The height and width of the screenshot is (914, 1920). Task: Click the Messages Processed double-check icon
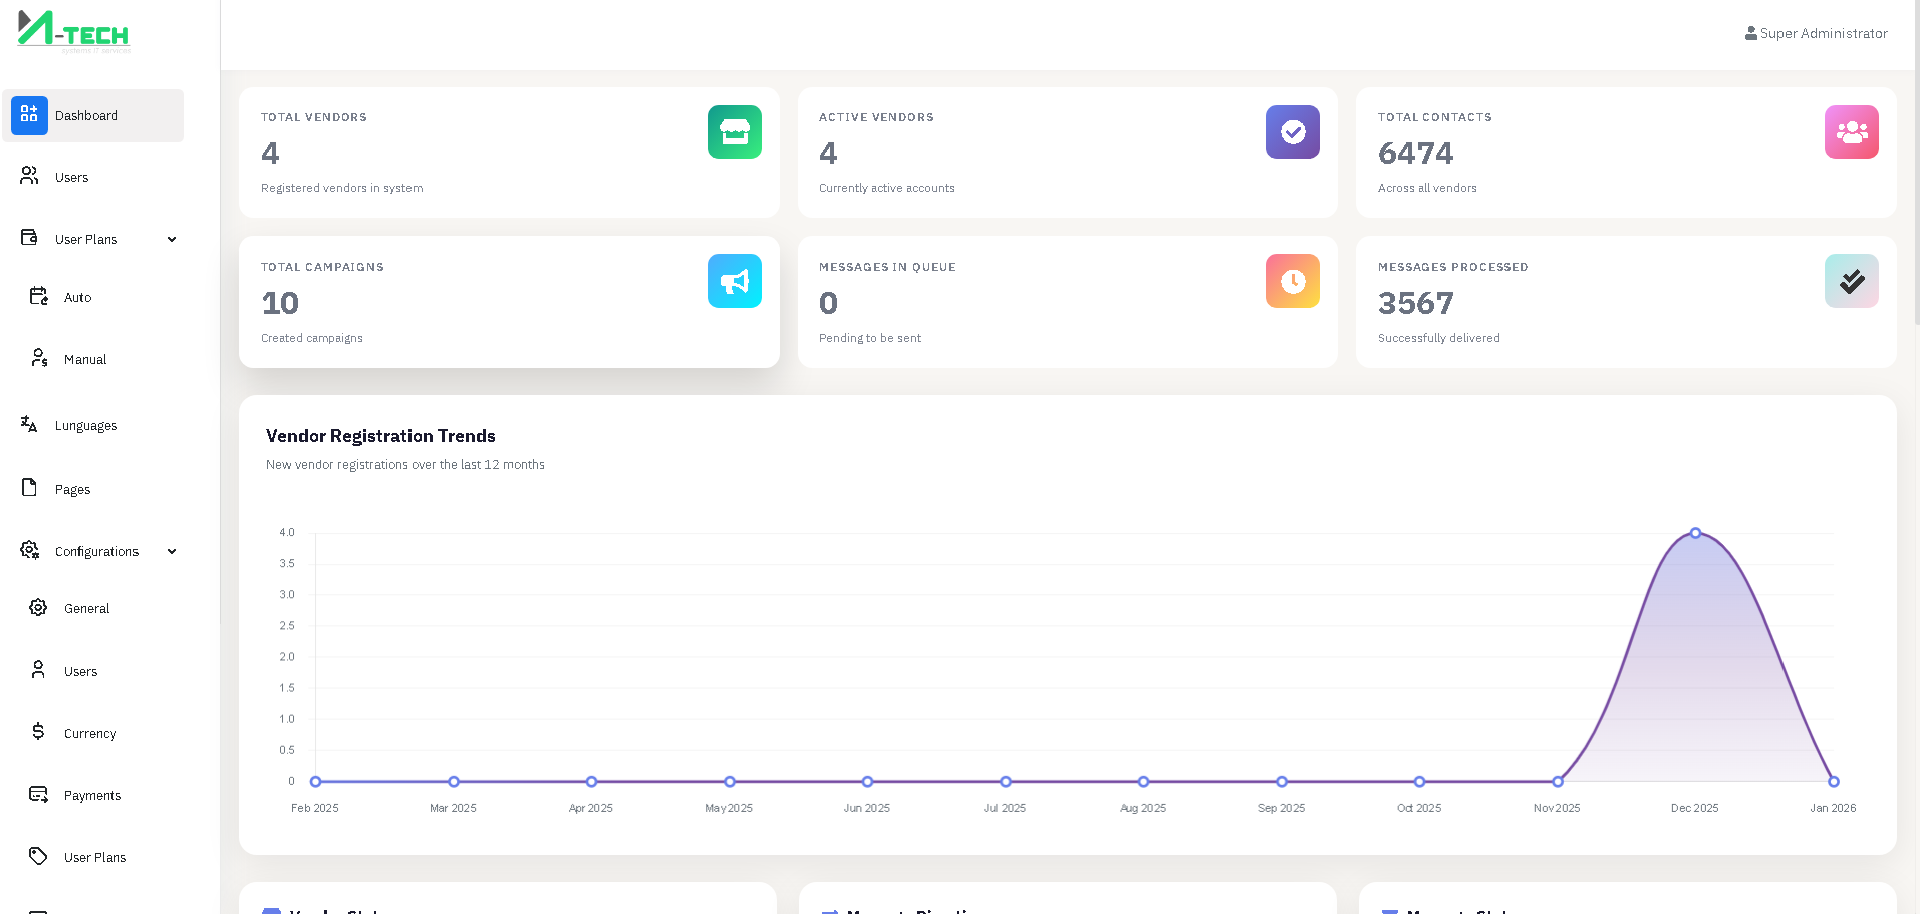point(1851,282)
